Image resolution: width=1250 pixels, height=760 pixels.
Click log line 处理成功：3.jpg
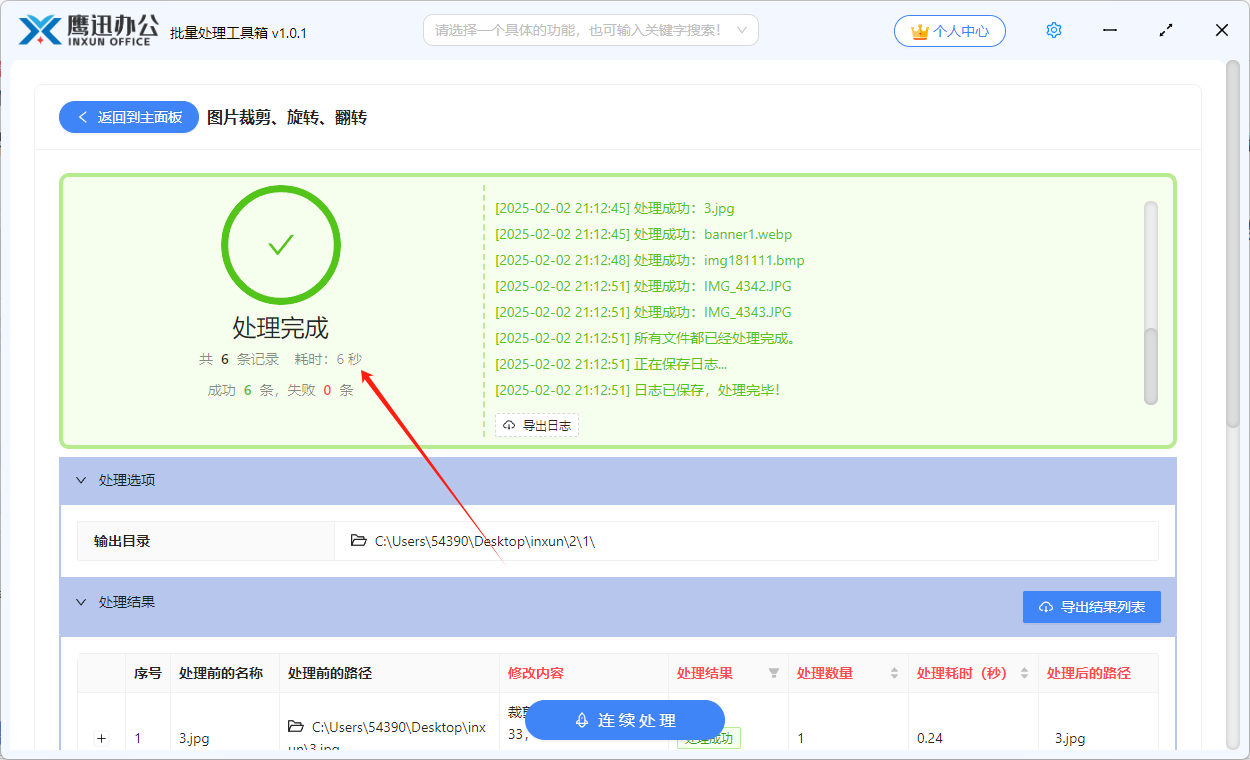click(x=615, y=208)
